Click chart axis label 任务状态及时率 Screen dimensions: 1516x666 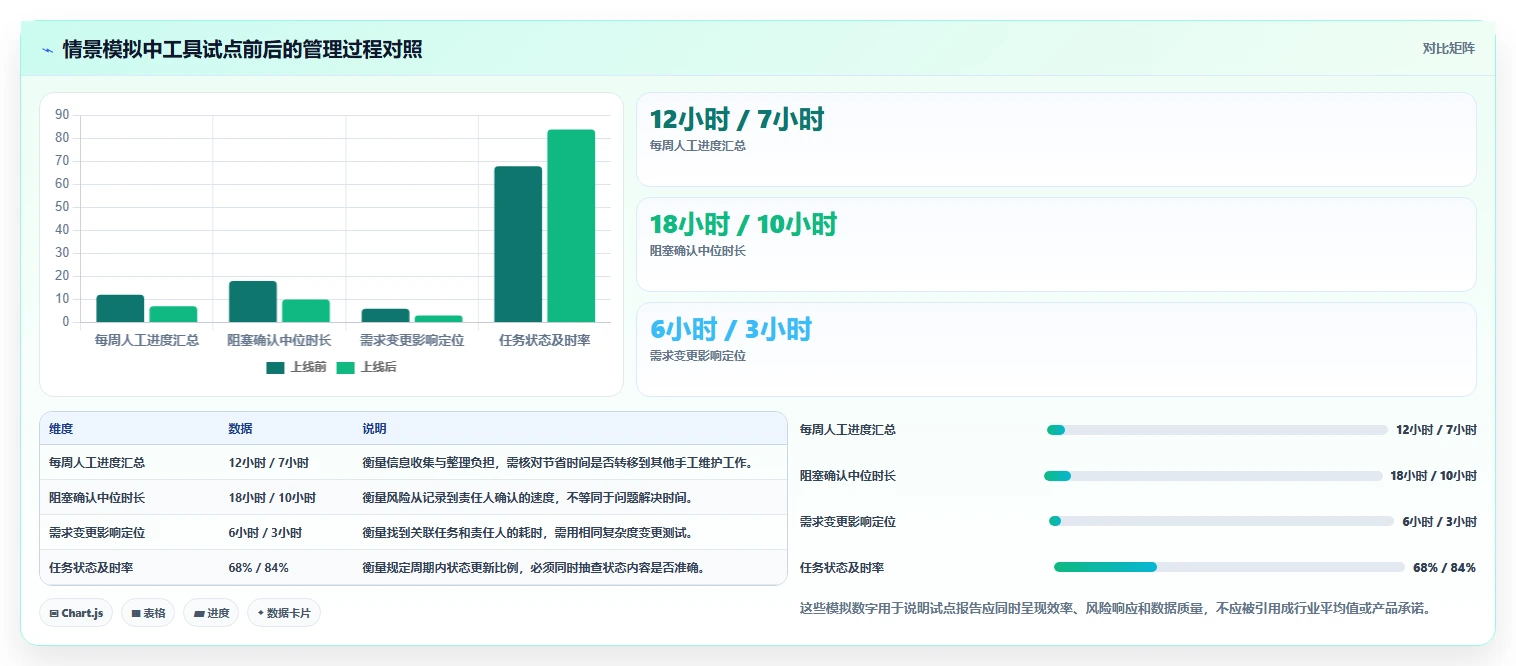click(545, 341)
